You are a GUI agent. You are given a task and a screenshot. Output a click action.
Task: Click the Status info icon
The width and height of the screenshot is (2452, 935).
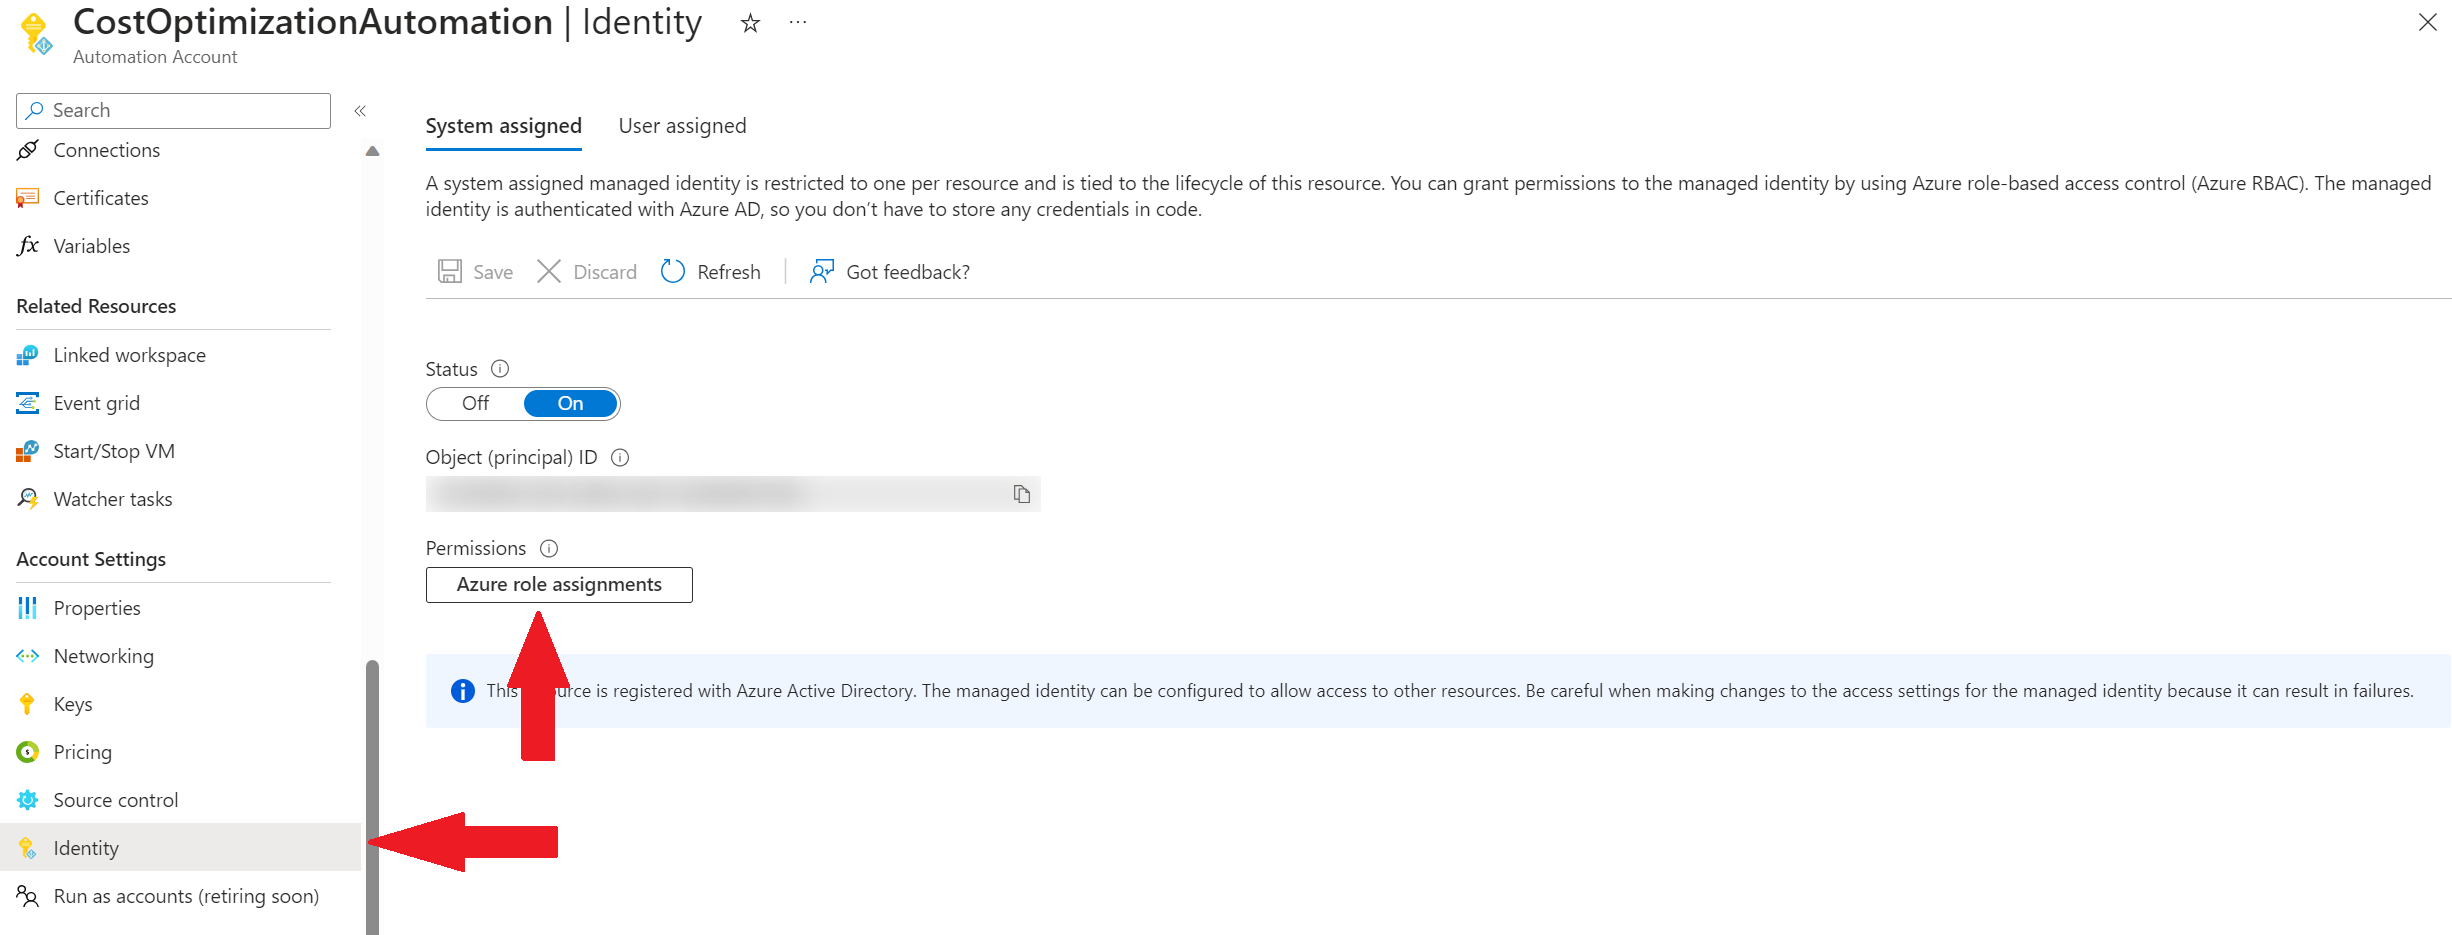500,369
